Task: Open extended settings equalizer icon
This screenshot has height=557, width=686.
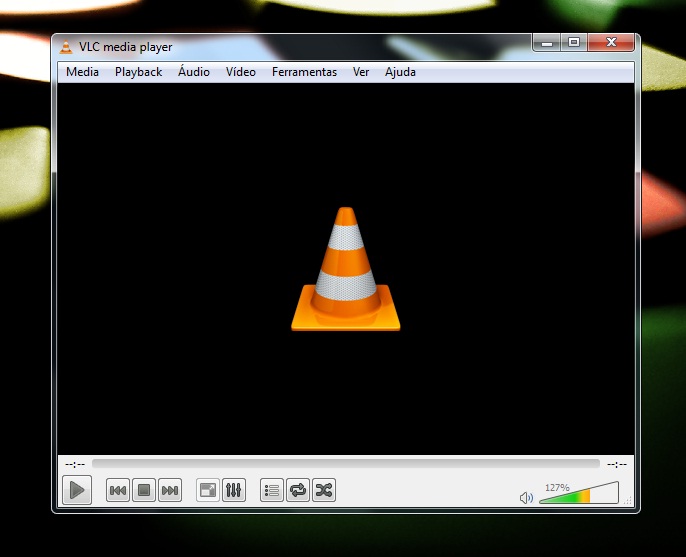Action: [x=234, y=490]
